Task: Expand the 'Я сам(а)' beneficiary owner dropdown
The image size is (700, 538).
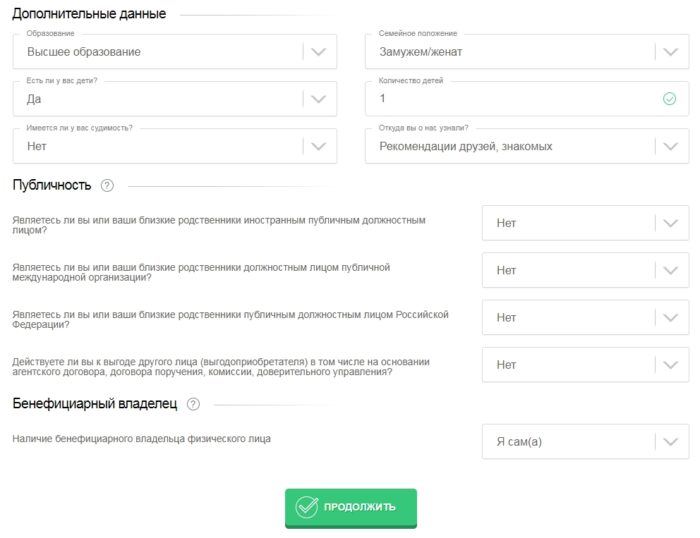Action: (x=585, y=441)
